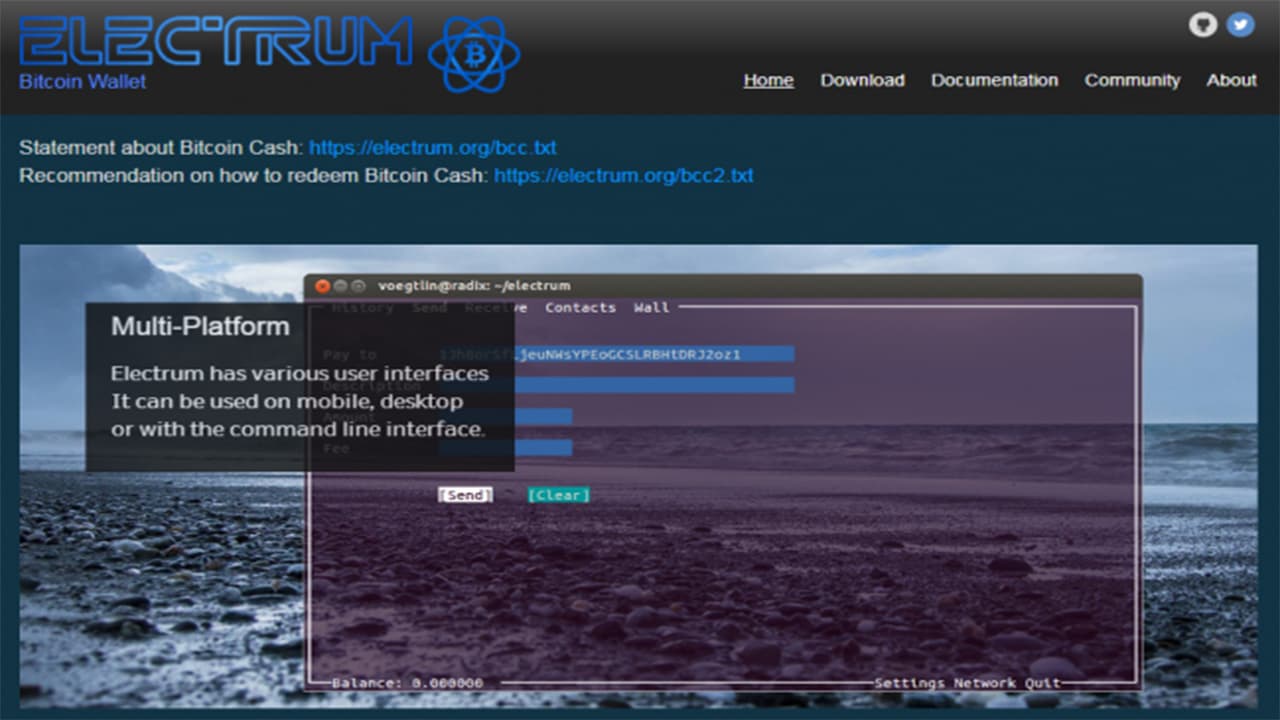Click the Balance: 0.000000 text
Screen dimensions: 1280x720
click(407, 683)
